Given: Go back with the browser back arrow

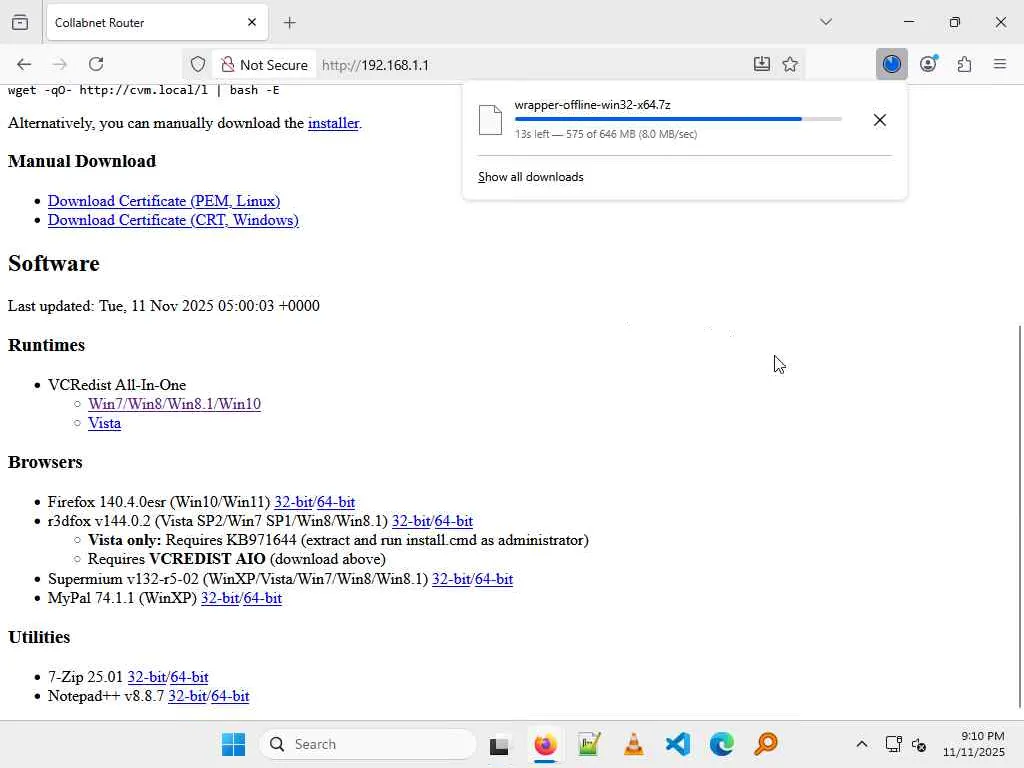Looking at the screenshot, I should pyautogui.click(x=24, y=64).
